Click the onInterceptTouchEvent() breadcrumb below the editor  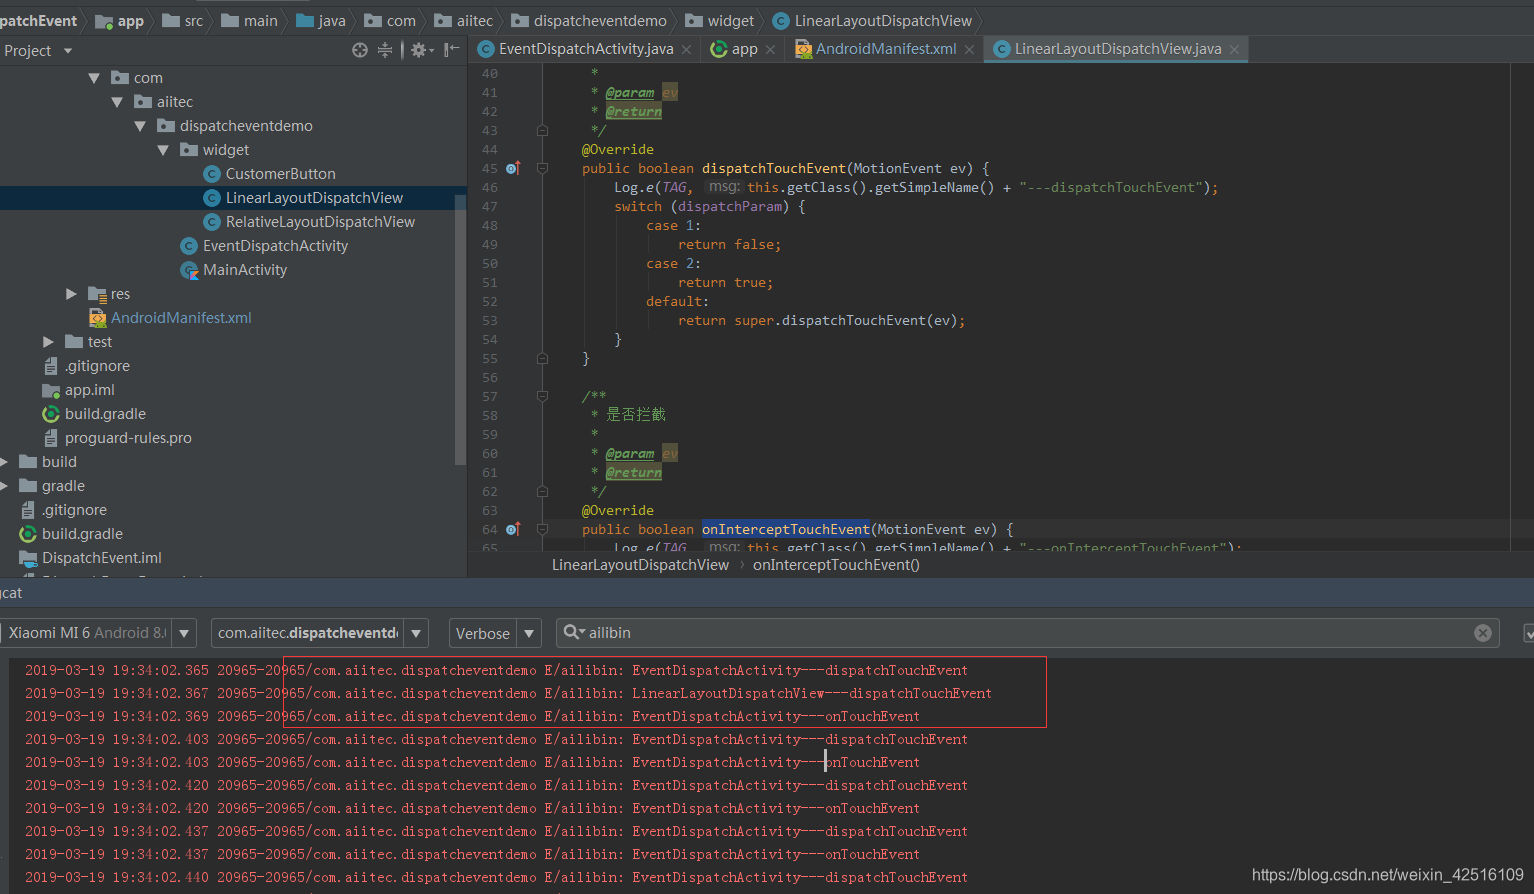point(836,565)
